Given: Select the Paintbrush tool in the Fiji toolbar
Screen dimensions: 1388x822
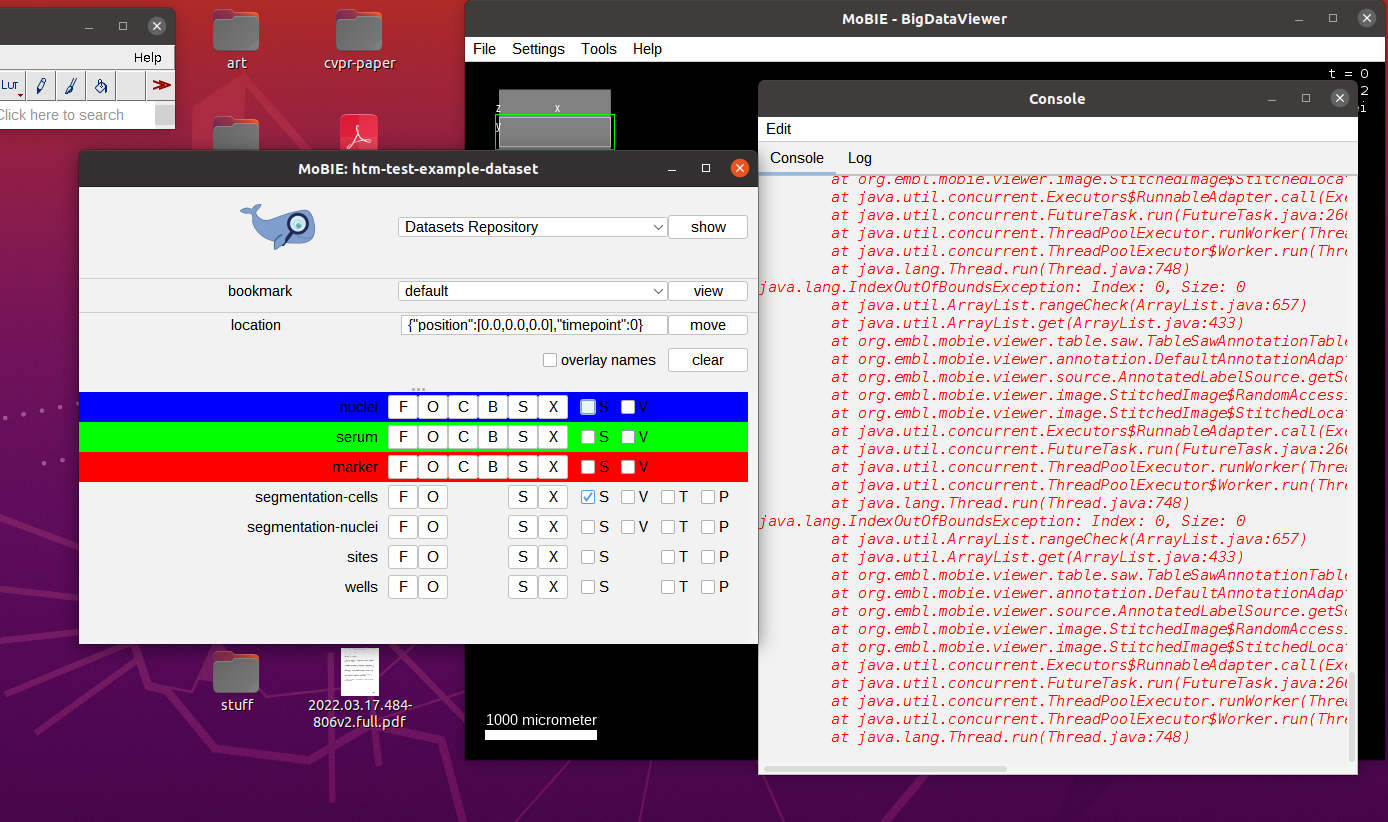Looking at the screenshot, I should tap(70, 86).
